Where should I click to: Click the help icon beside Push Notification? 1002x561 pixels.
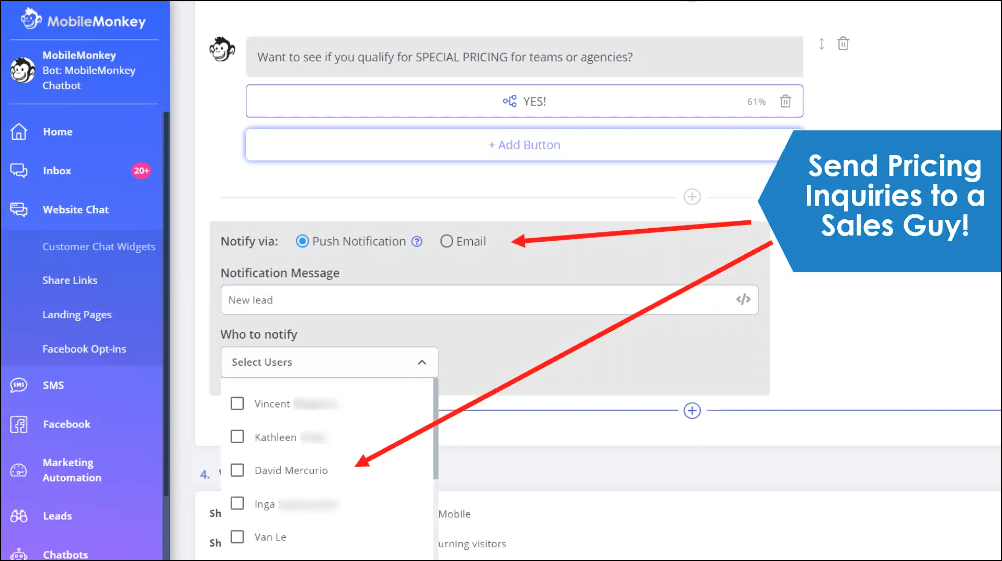pyautogui.click(x=417, y=242)
